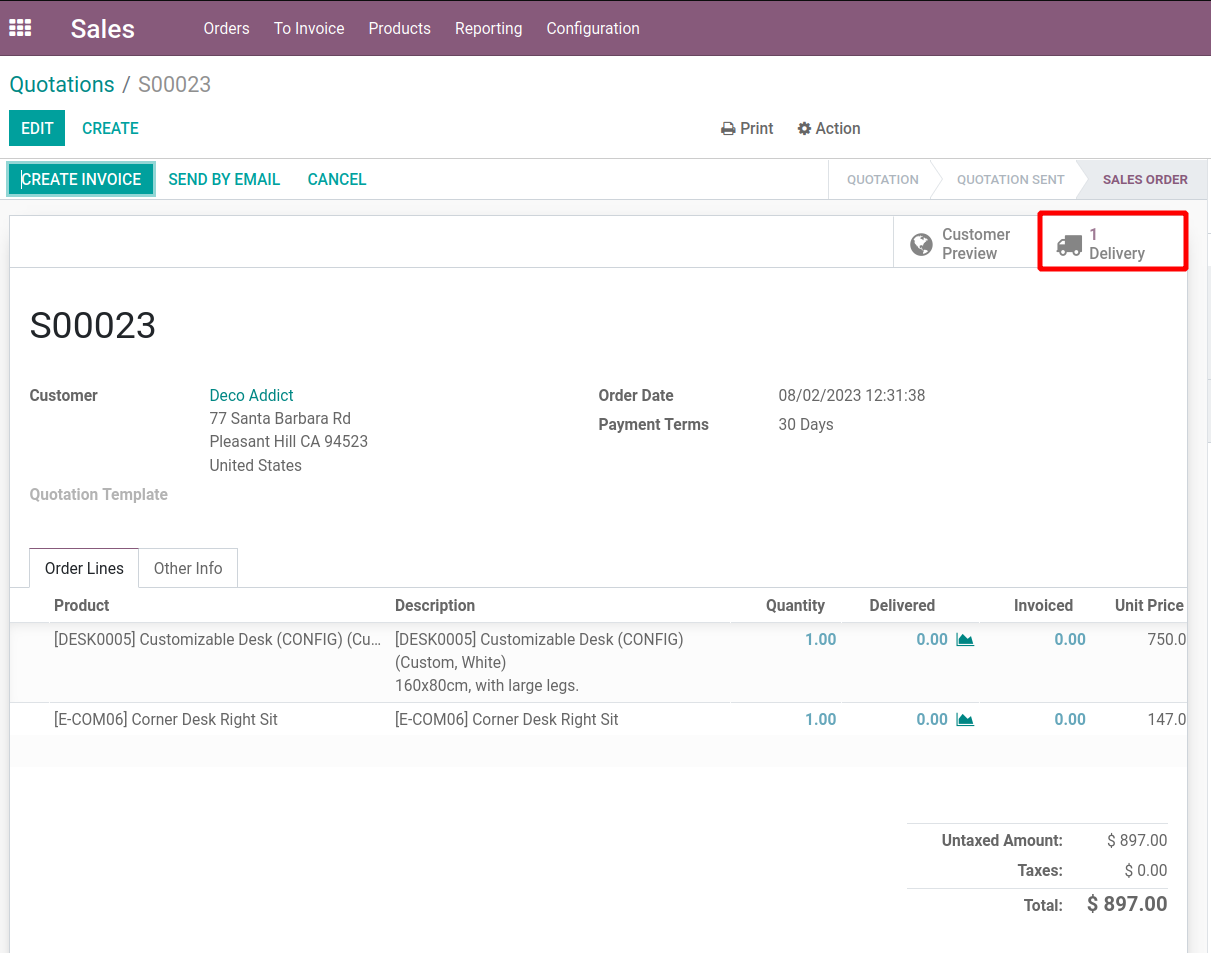The height and width of the screenshot is (953, 1211).
Task: Click the Sales app title
Action: point(102,28)
